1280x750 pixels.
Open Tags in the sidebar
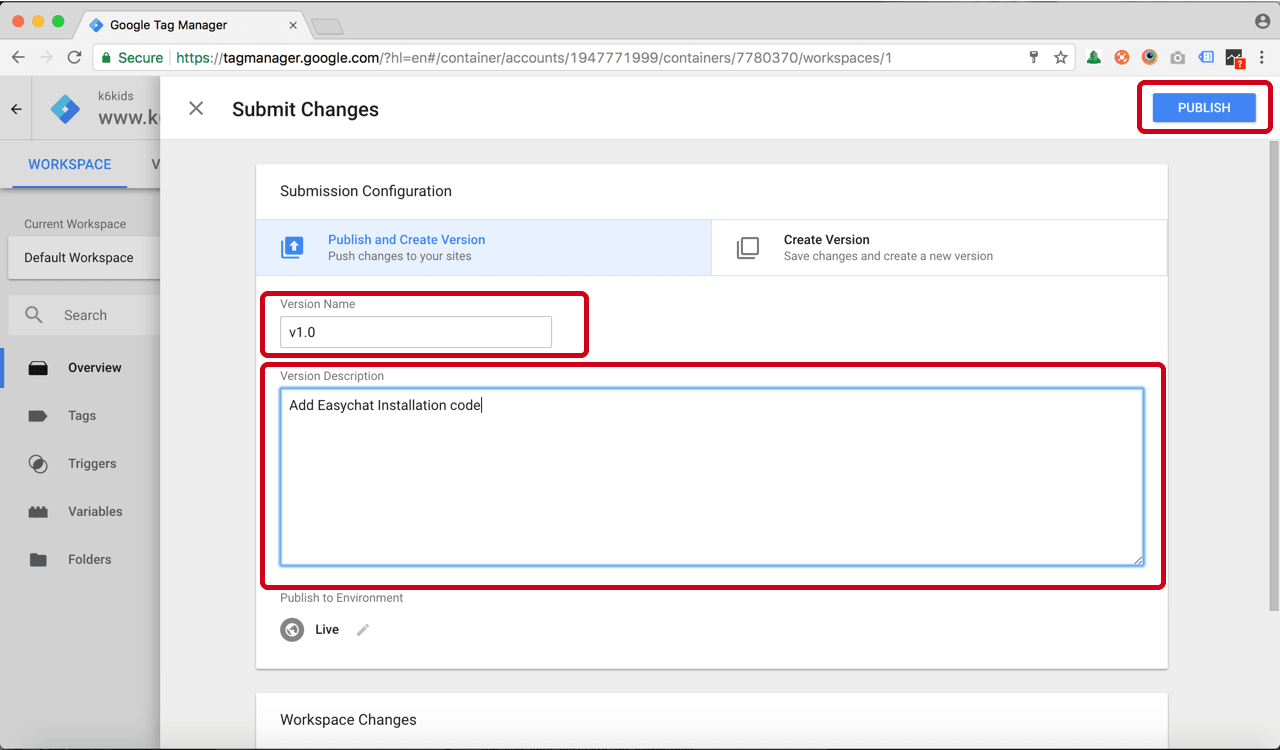point(82,416)
